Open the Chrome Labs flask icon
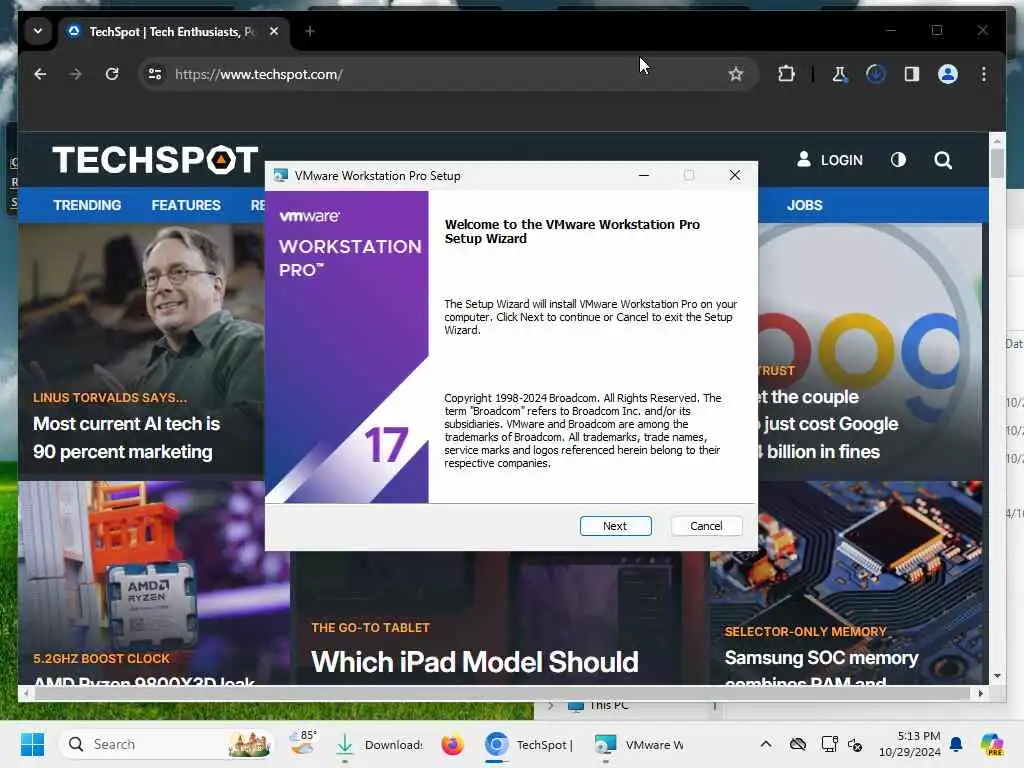 pos(839,74)
